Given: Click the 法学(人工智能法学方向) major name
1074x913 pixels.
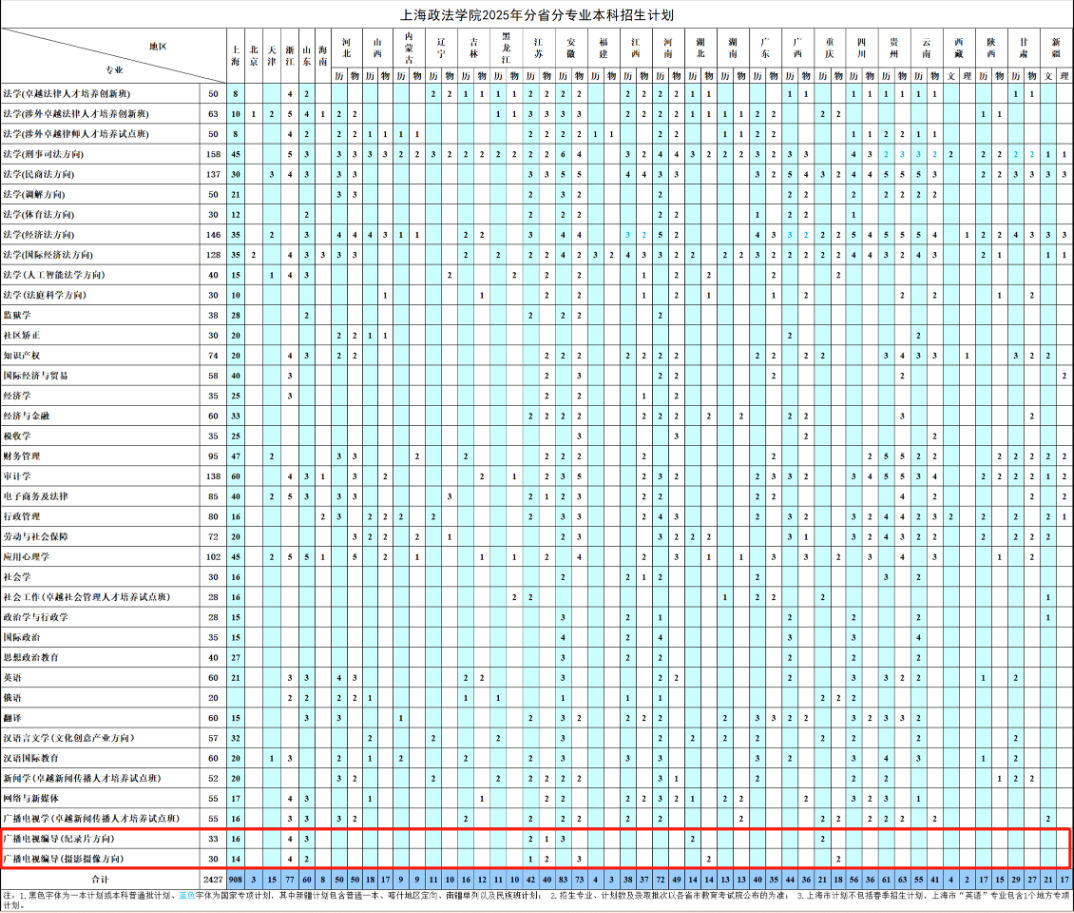Looking at the screenshot, I should click(54, 275).
